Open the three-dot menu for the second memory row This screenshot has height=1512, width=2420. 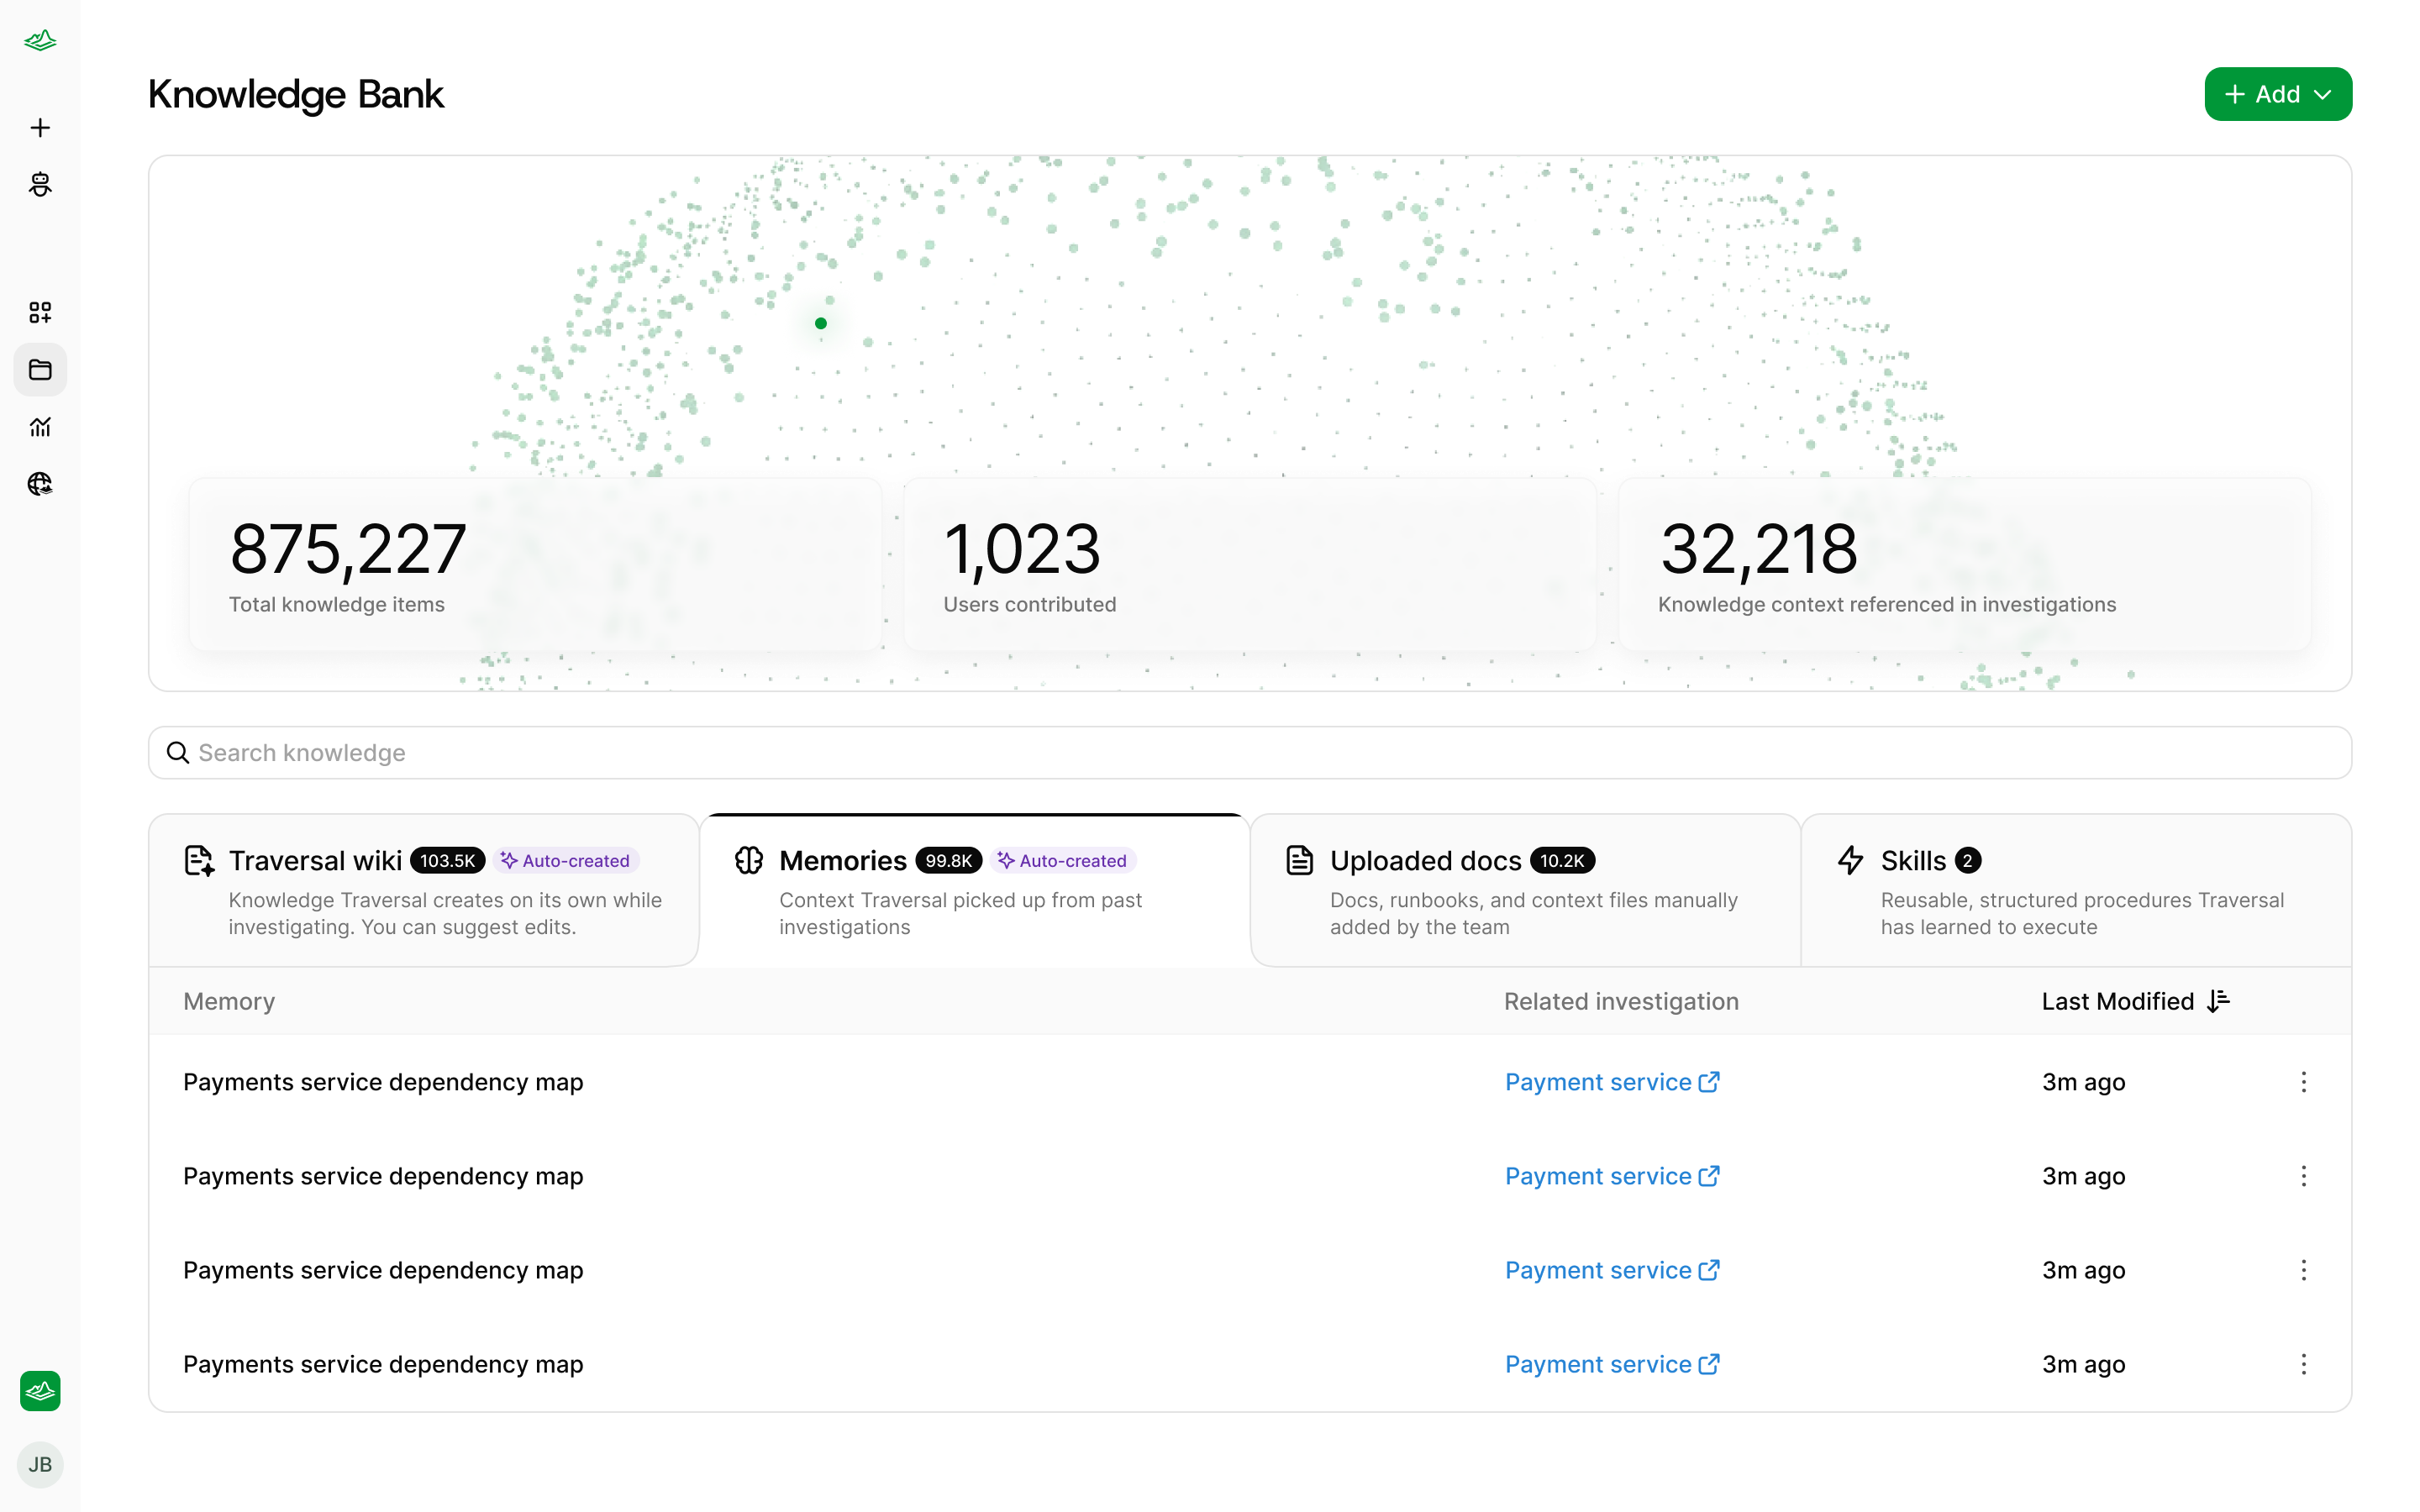click(x=2304, y=1176)
